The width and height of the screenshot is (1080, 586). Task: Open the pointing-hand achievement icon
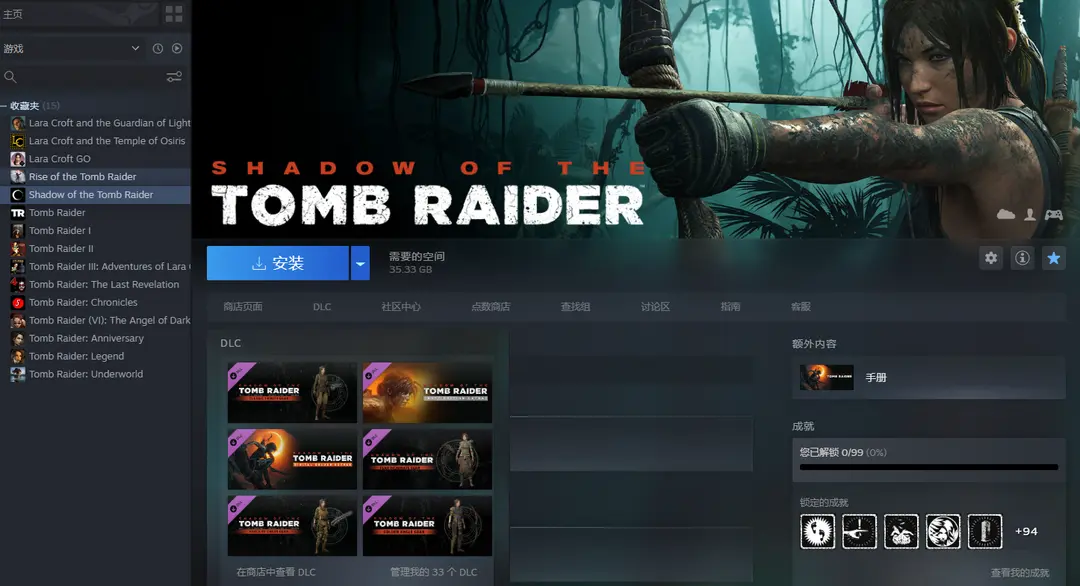[860, 532]
